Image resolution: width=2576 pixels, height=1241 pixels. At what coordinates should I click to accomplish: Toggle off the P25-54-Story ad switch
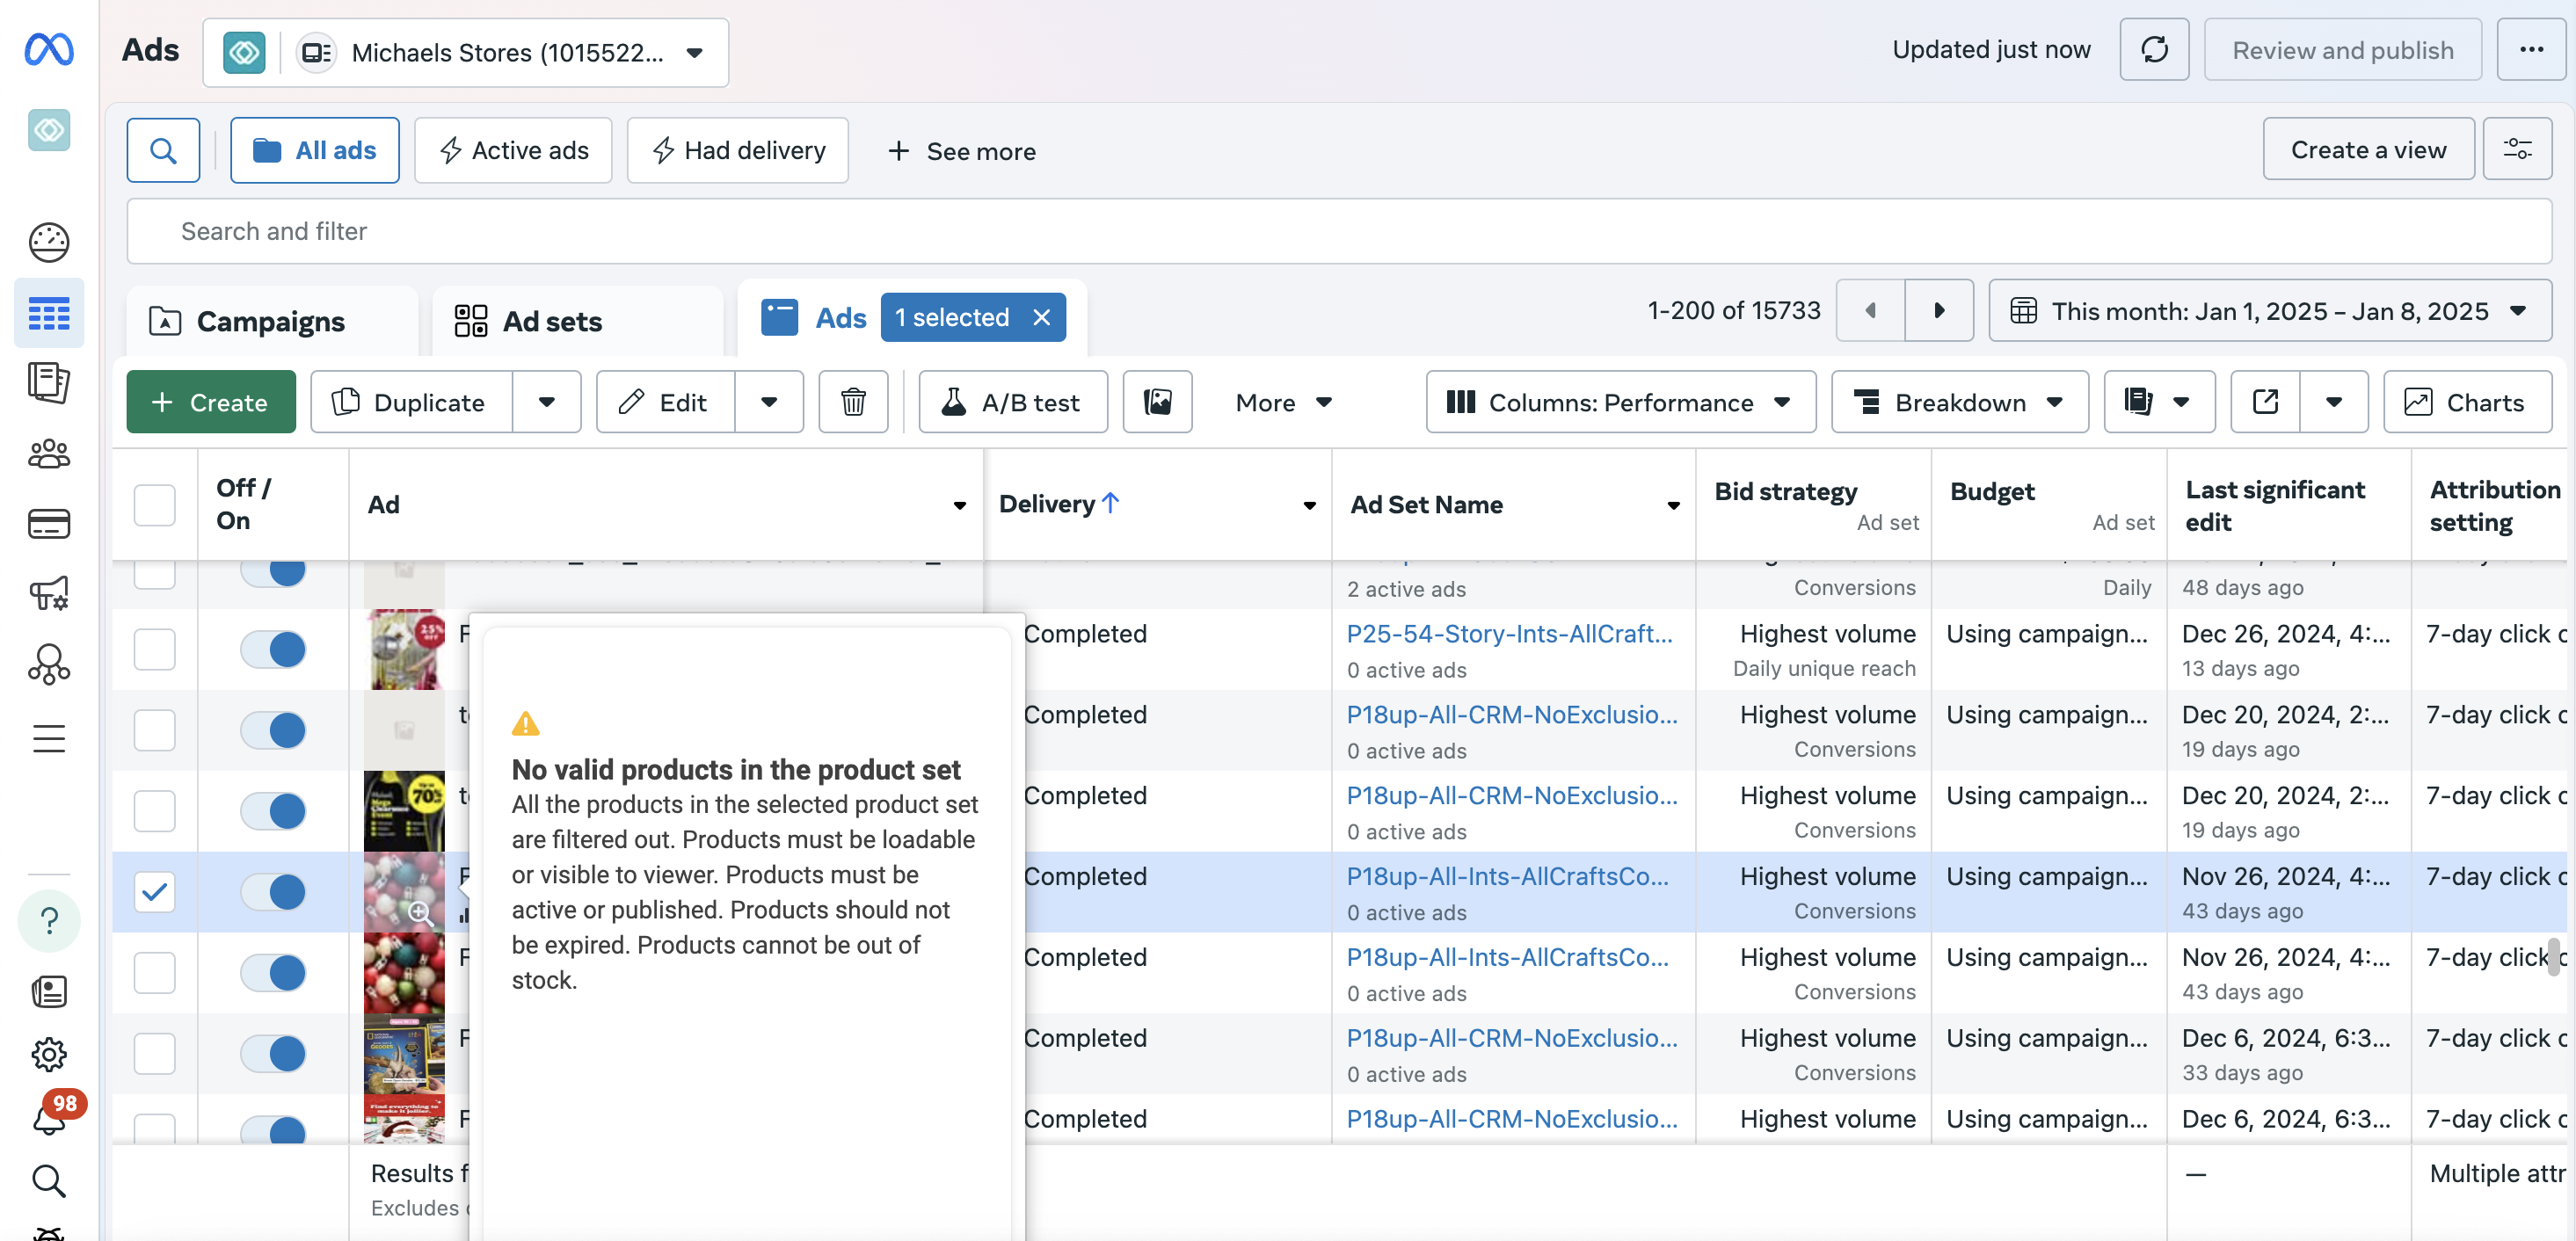click(273, 649)
